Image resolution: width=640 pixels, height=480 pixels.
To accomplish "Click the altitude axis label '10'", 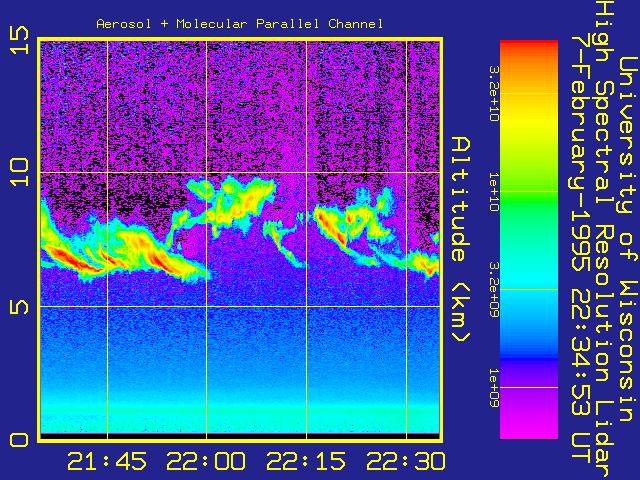I will [20, 172].
